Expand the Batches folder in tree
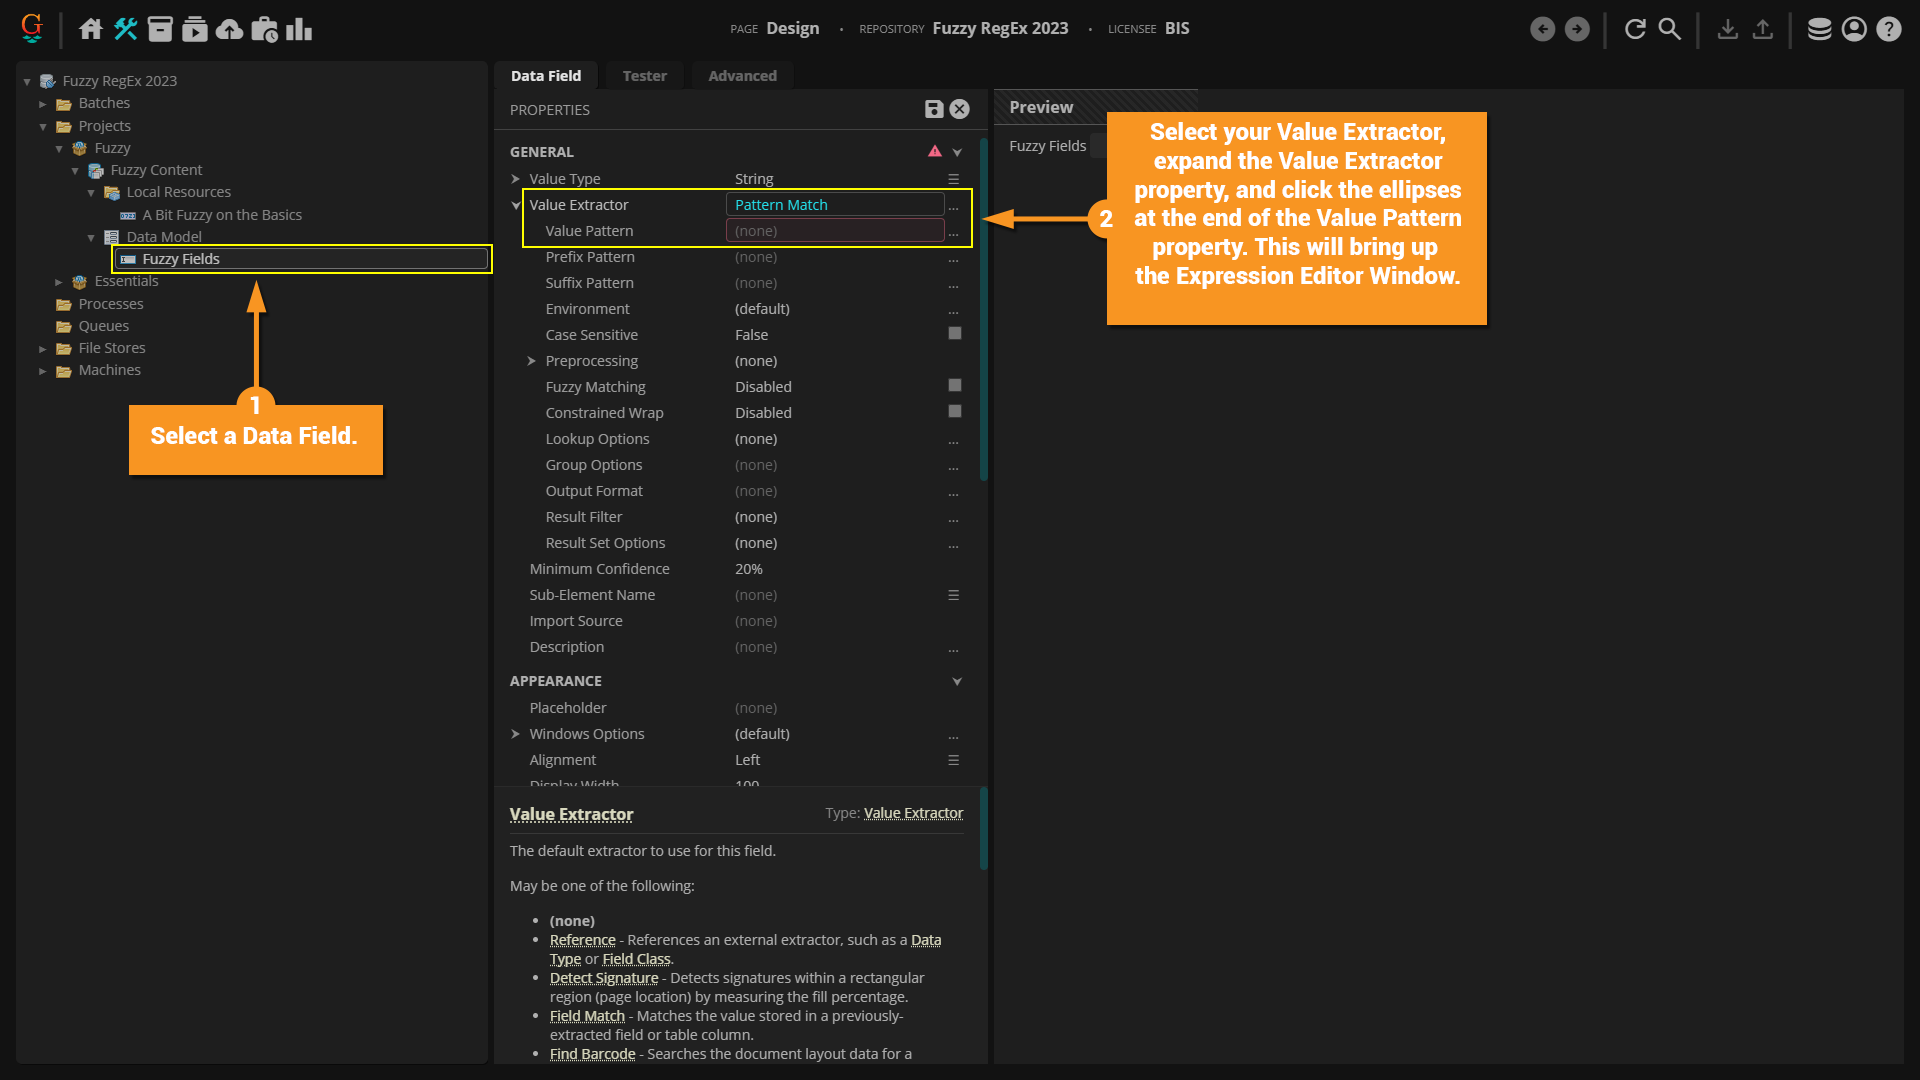 click(x=43, y=104)
